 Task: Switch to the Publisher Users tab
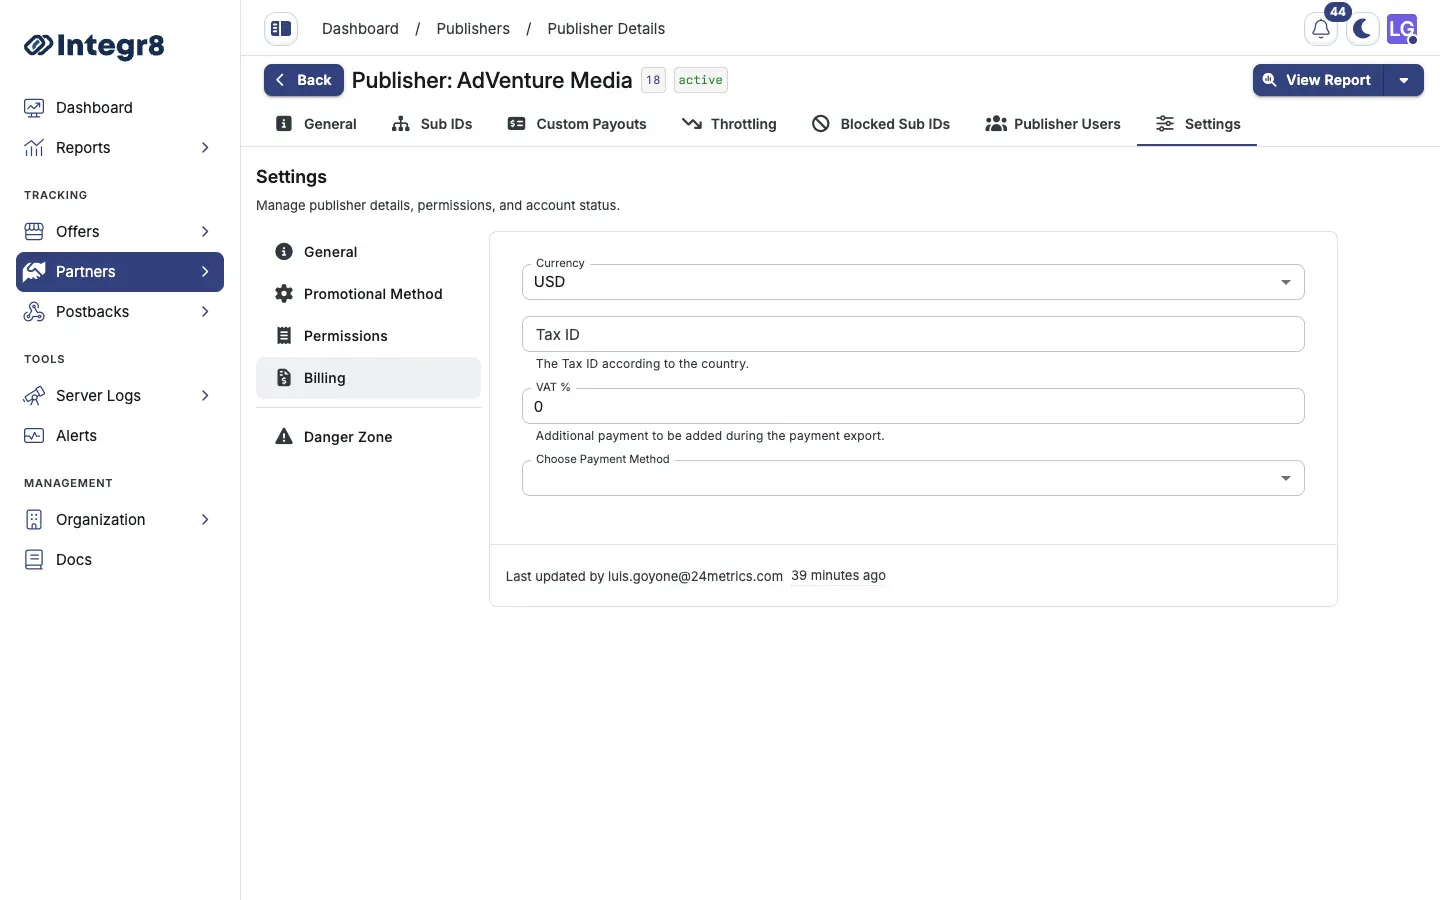pyautogui.click(x=1053, y=124)
